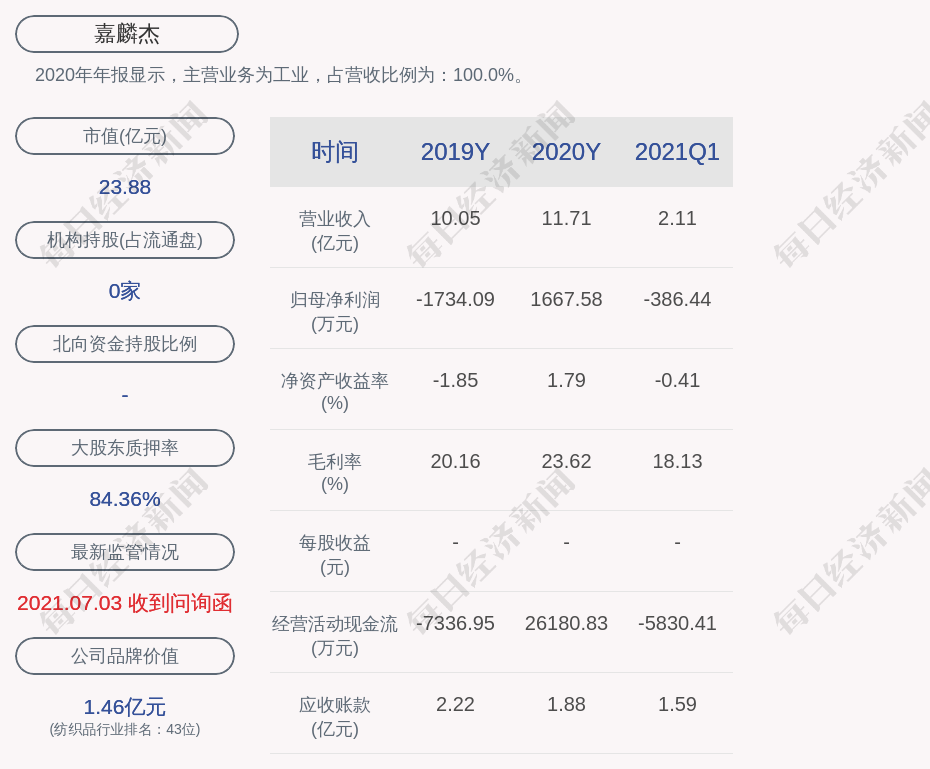Image resolution: width=930 pixels, height=769 pixels.
Task: Select ROE value -0.41
Action: pyautogui.click(x=677, y=380)
